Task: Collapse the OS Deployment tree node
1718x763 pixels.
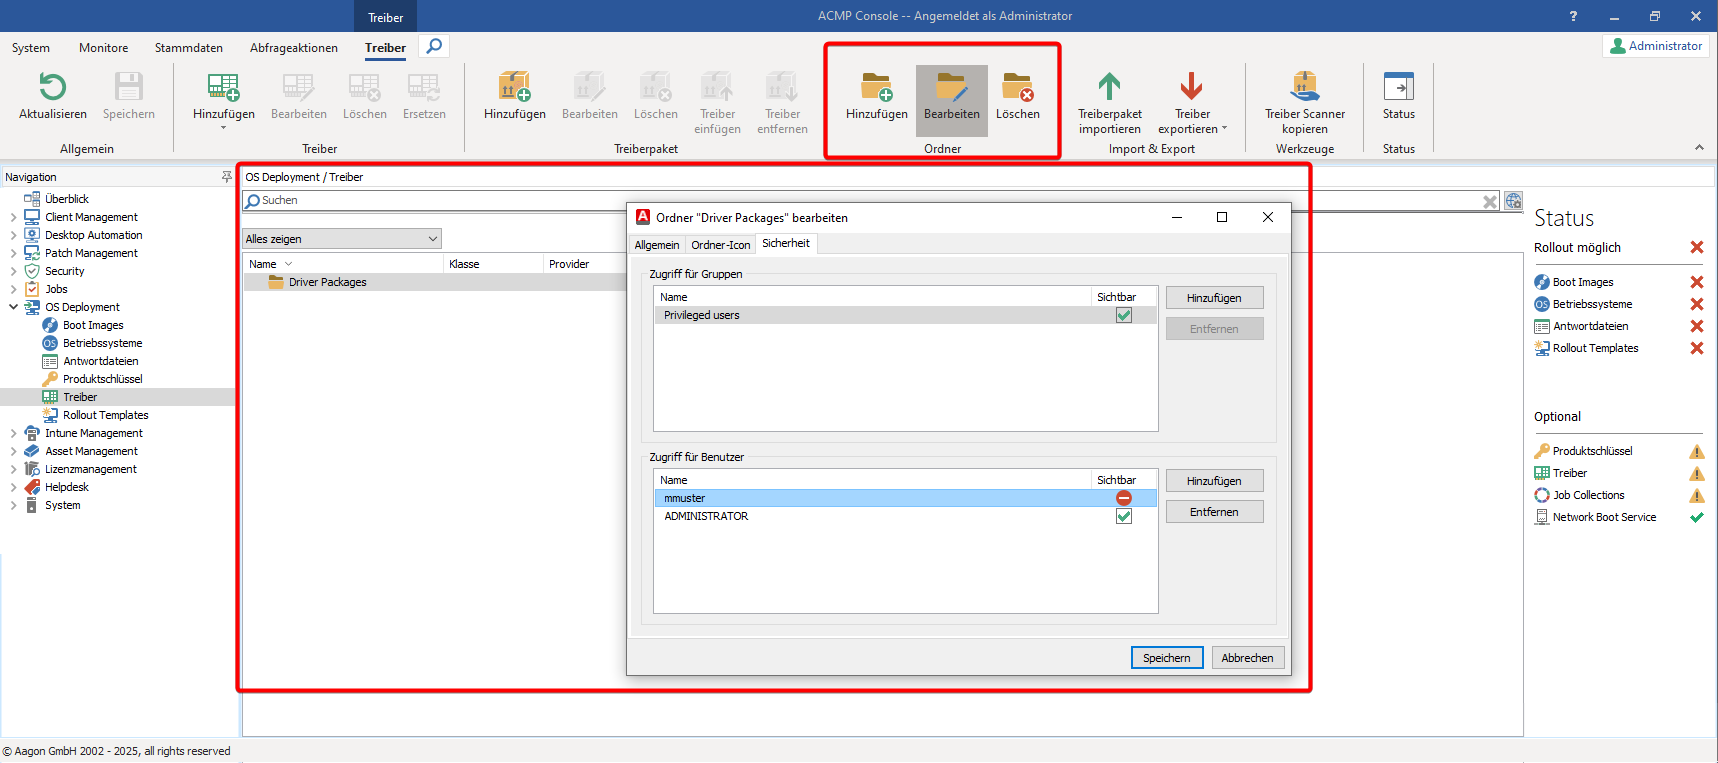Action: tap(13, 307)
